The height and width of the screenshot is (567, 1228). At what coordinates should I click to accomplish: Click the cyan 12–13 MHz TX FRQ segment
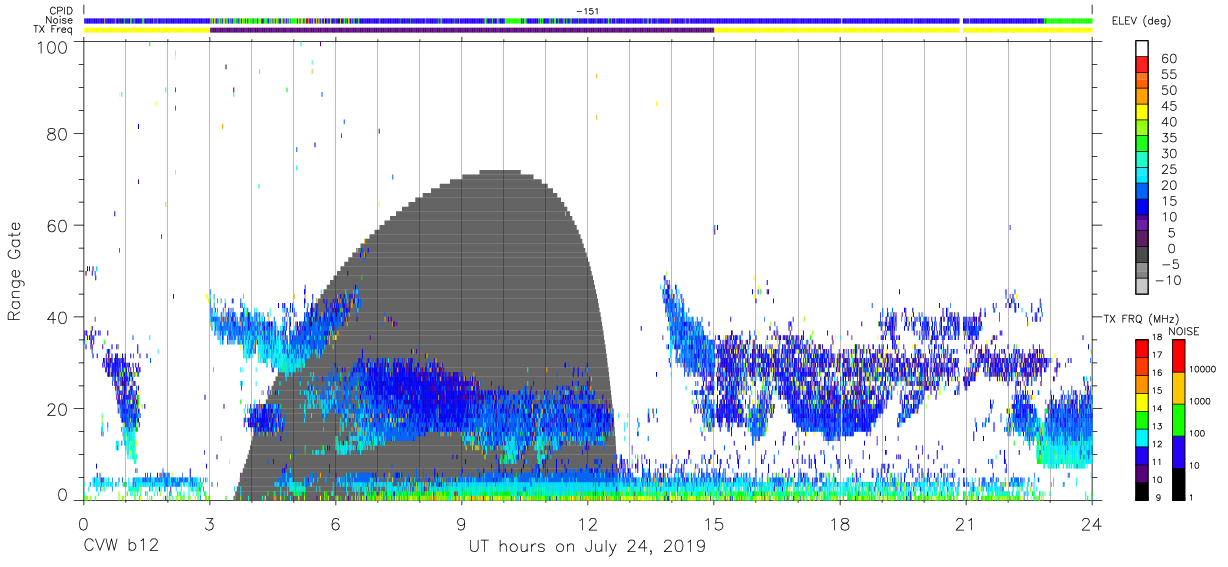coord(1142,437)
